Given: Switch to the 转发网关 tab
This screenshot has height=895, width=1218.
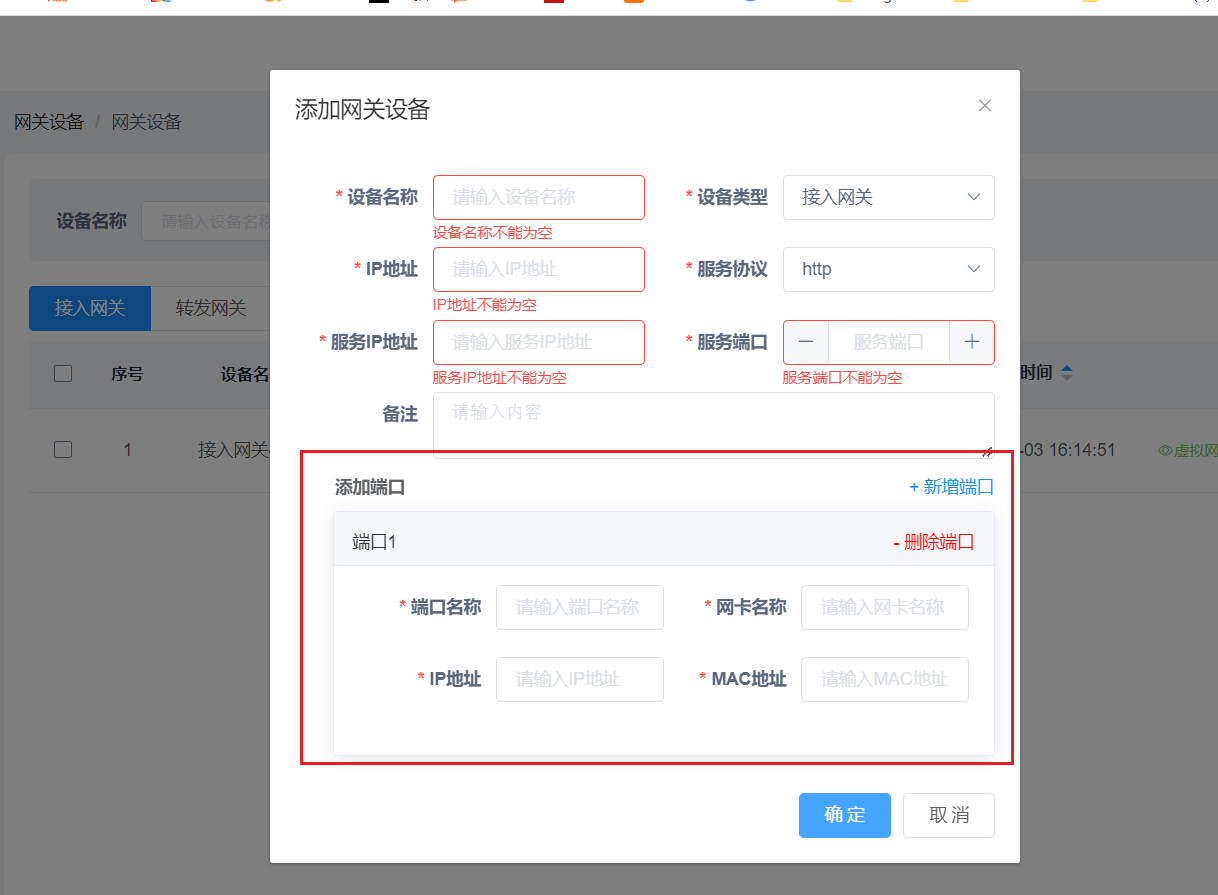Looking at the screenshot, I should [x=210, y=308].
